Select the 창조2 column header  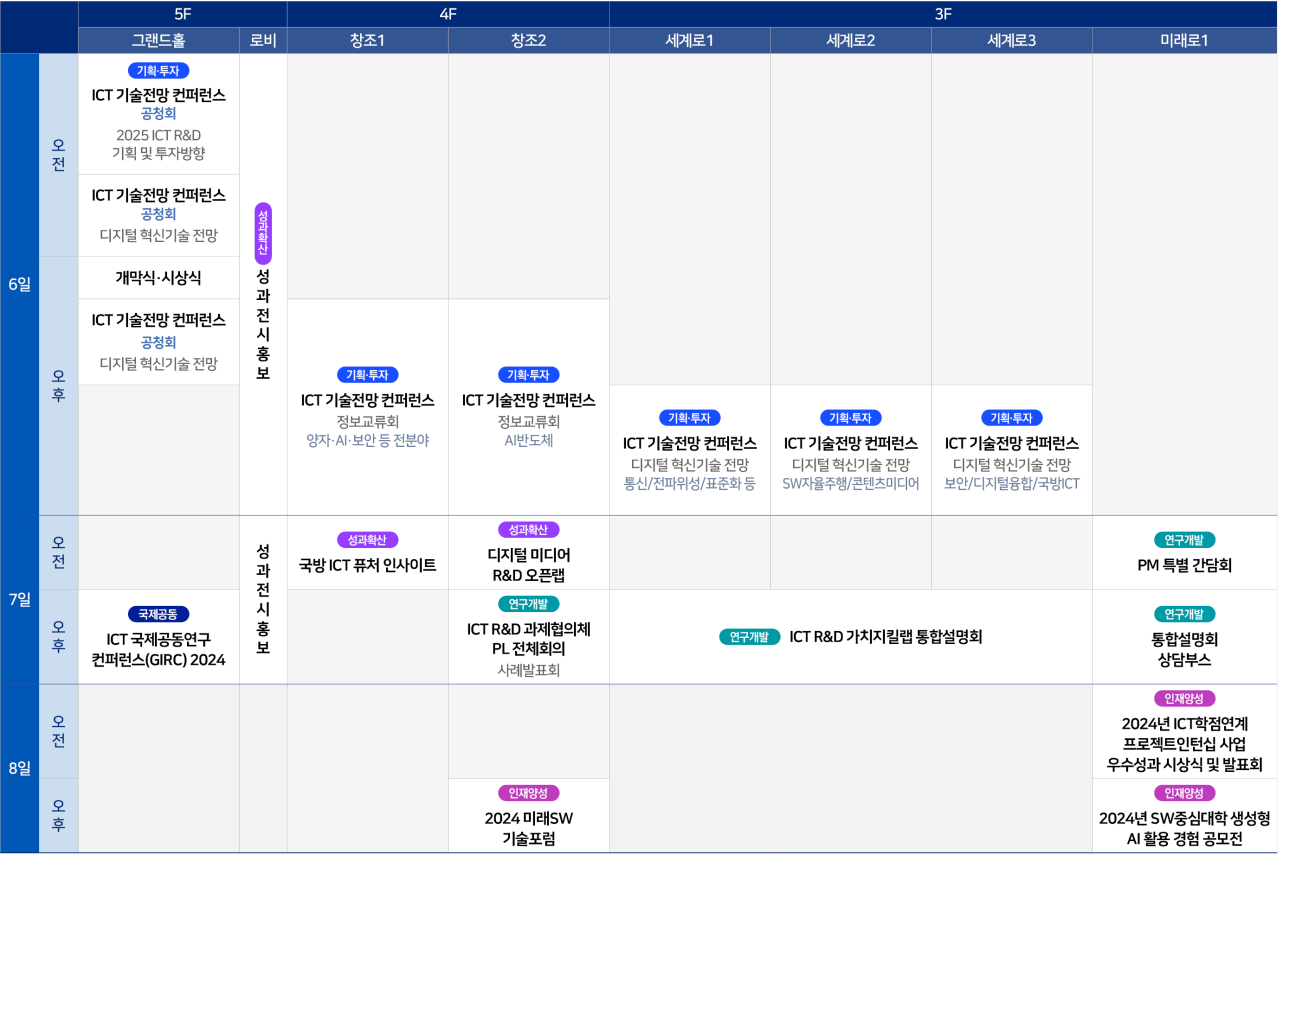coord(529,40)
